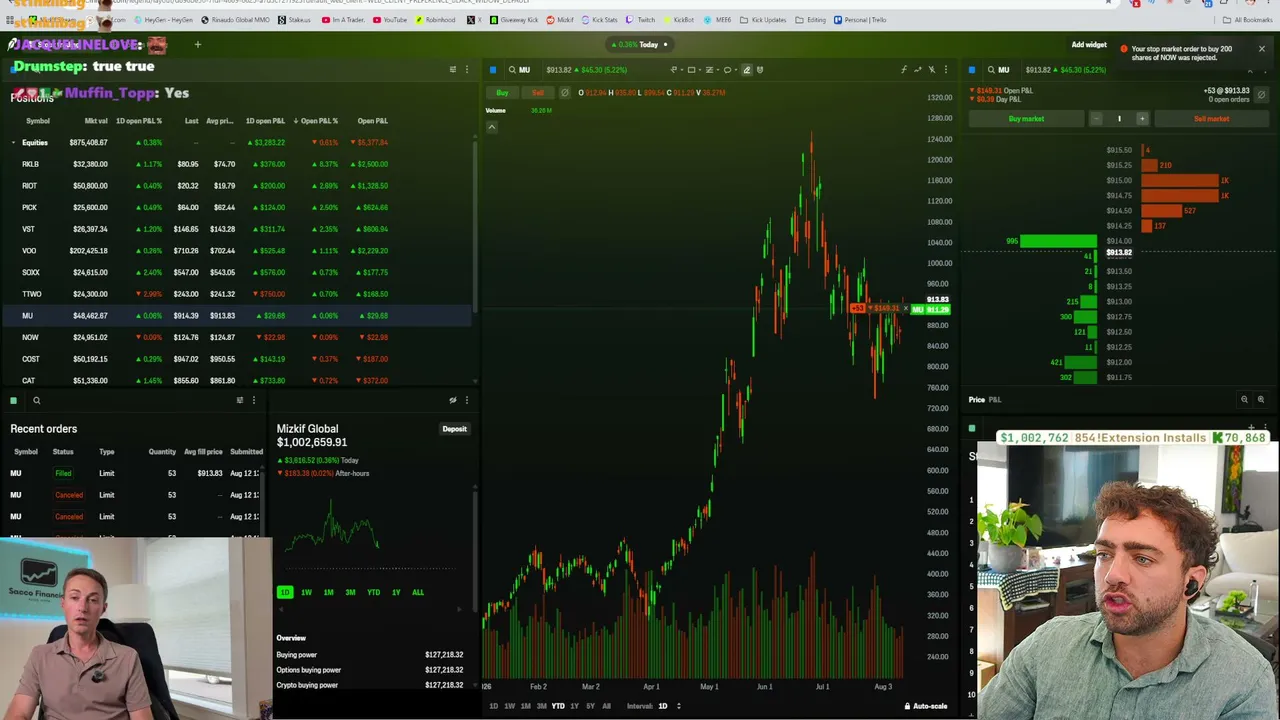
Task: Select the VOO position row
Action: coord(235,251)
